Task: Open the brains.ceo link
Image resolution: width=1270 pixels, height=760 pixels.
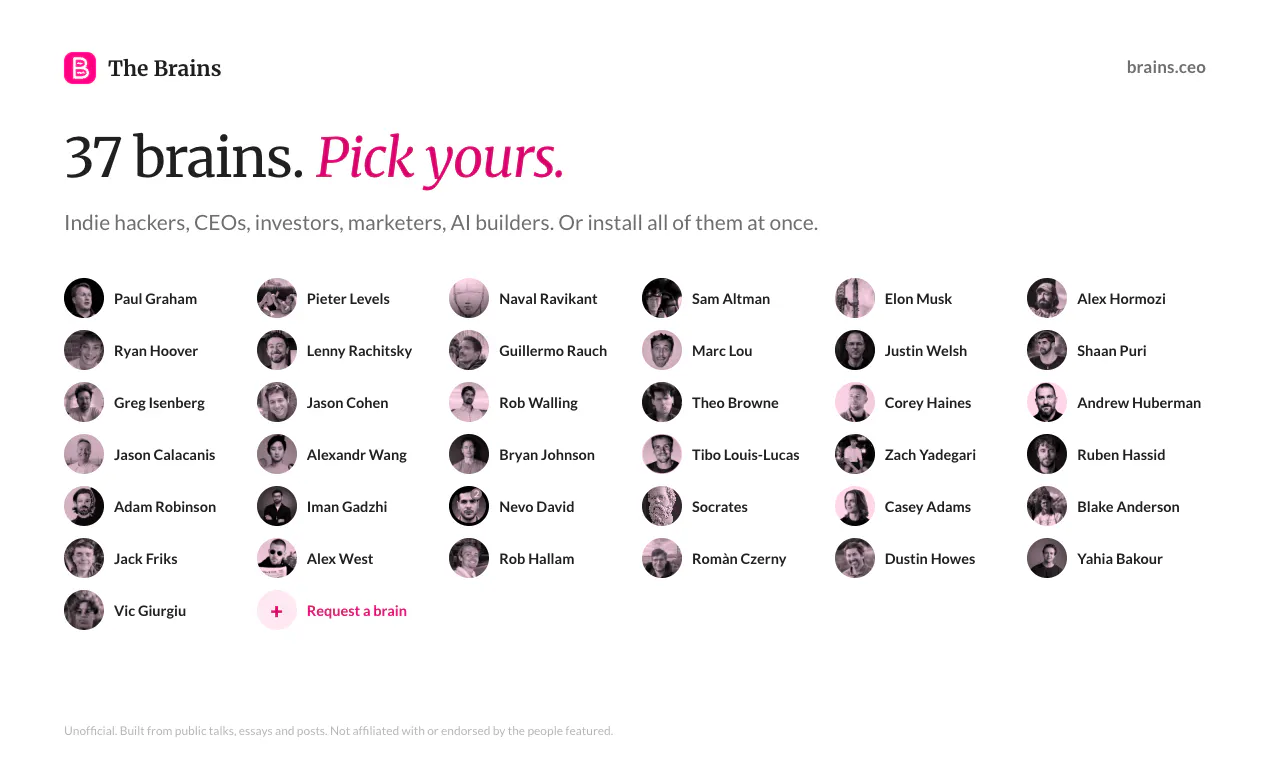Action: [x=1166, y=67]
